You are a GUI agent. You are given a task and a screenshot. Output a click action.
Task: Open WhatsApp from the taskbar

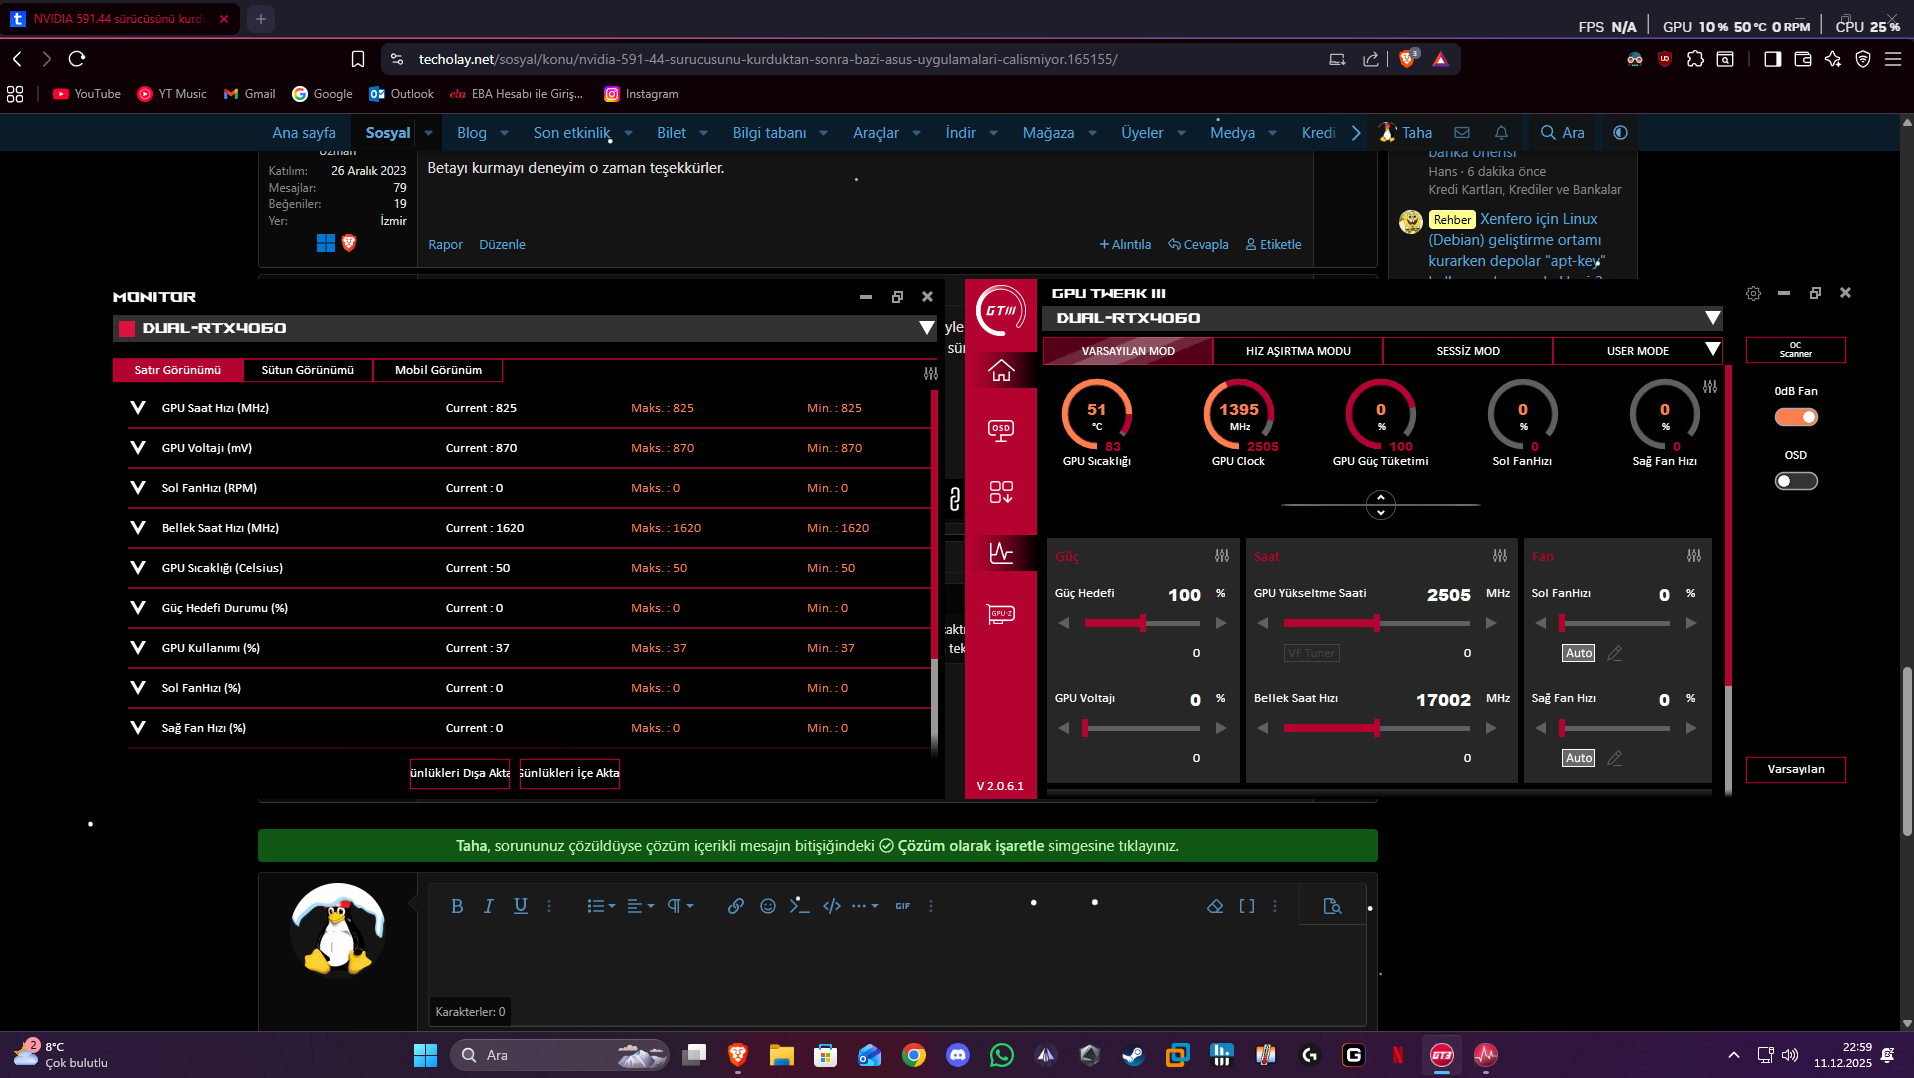1002,1055
